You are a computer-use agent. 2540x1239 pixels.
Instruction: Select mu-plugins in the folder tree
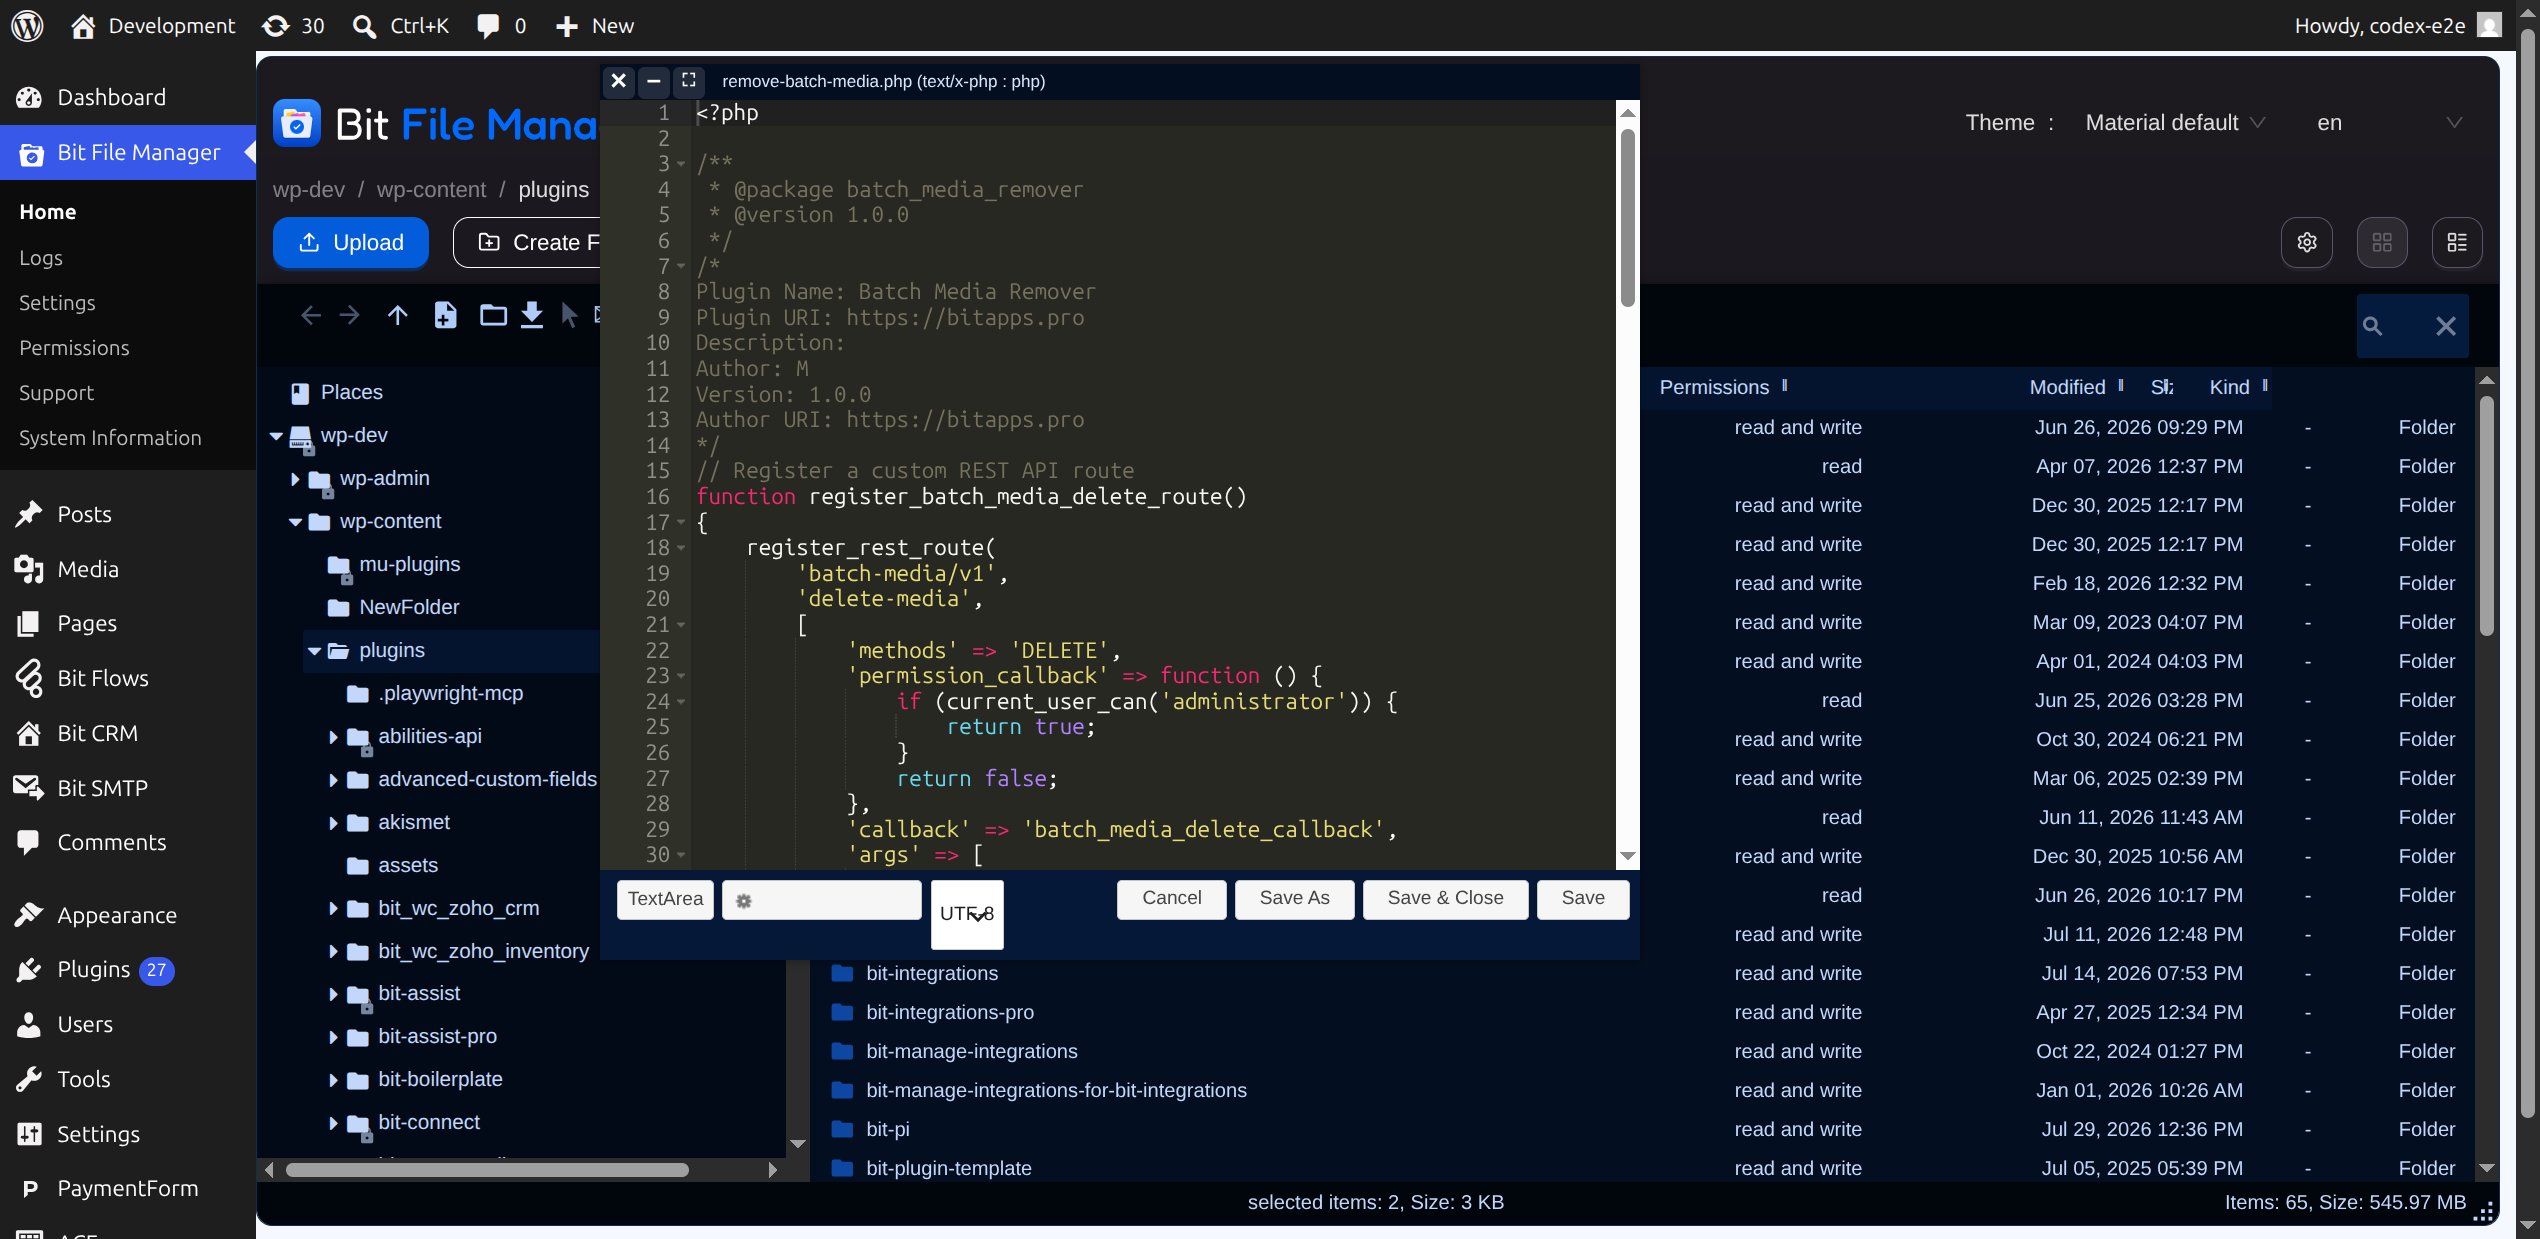coord(409,565)
